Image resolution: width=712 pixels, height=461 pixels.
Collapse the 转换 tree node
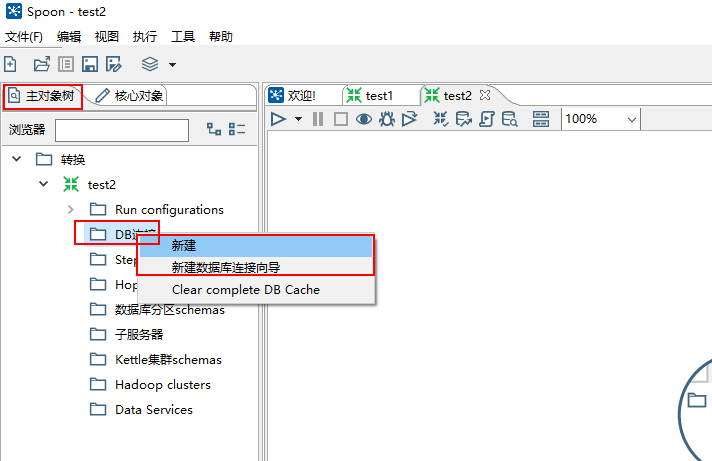[x=17, y=159]
